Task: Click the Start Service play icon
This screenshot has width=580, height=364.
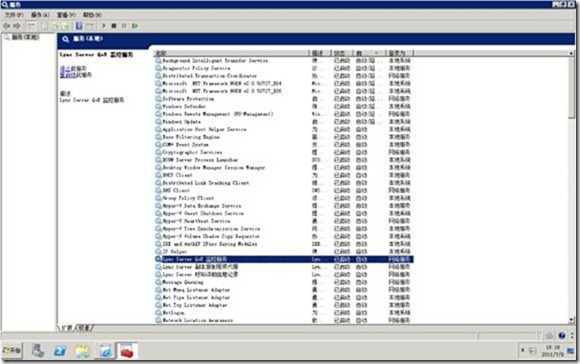Action: [104, 26]
